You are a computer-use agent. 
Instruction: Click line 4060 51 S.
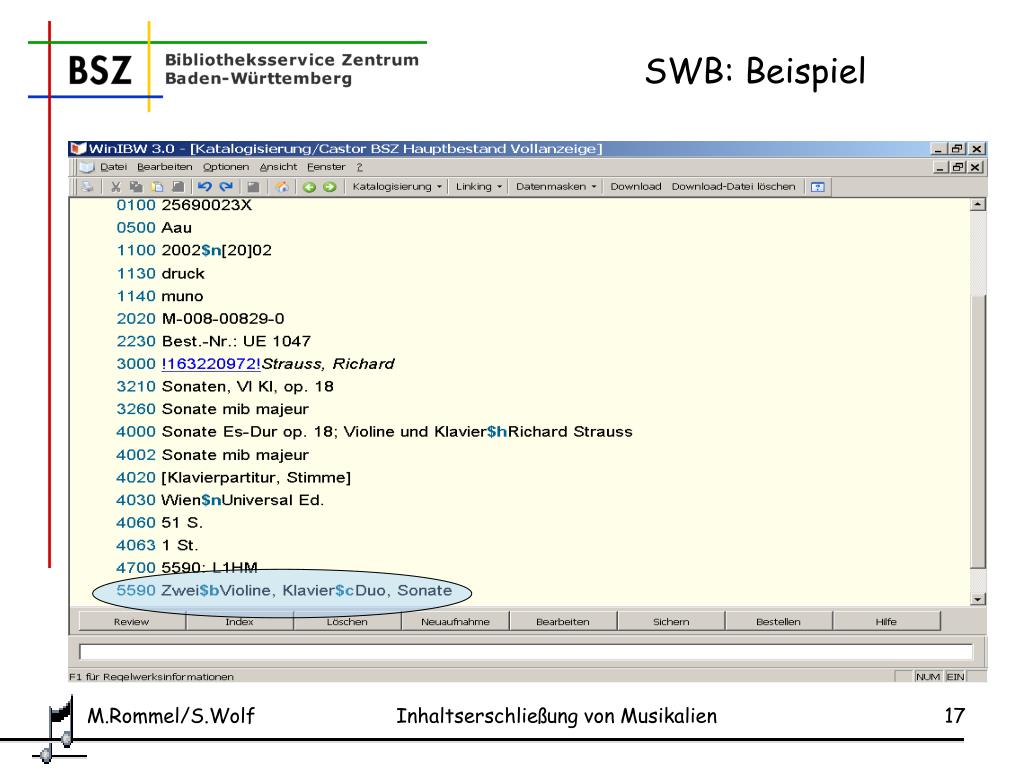[x=160, y=523]
